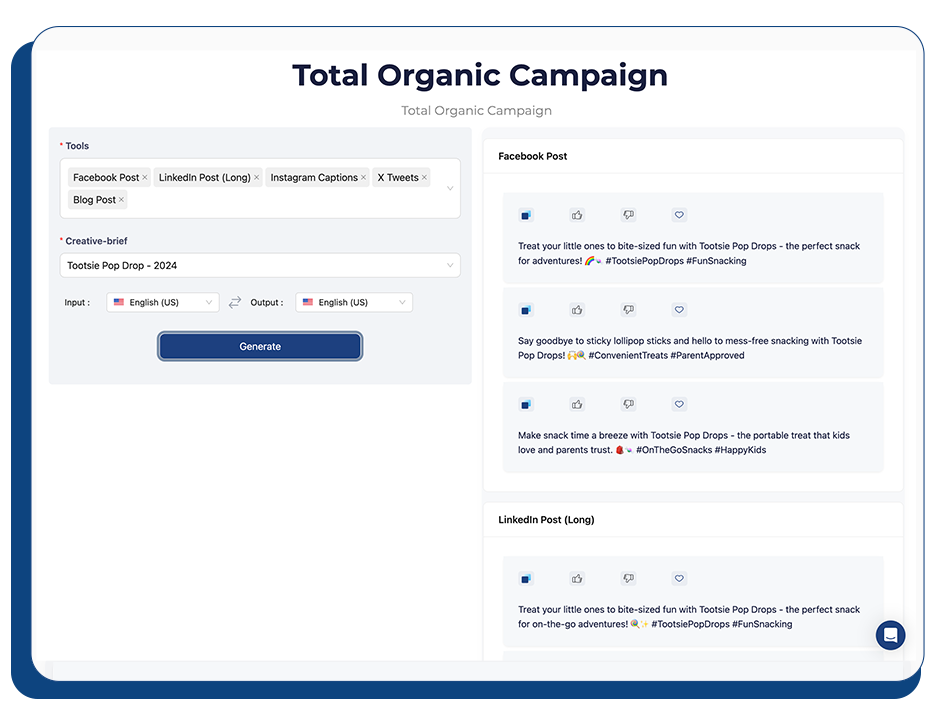
Task: Thumbs down the first Facebook post
Action: pyautogui.click(x=628, y=215)
